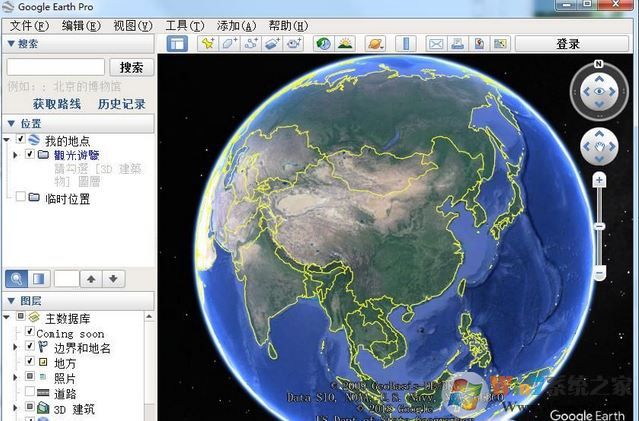Check the 临时位置 folder checkbox
The image size is (639, 421).
tap(20, 198)
